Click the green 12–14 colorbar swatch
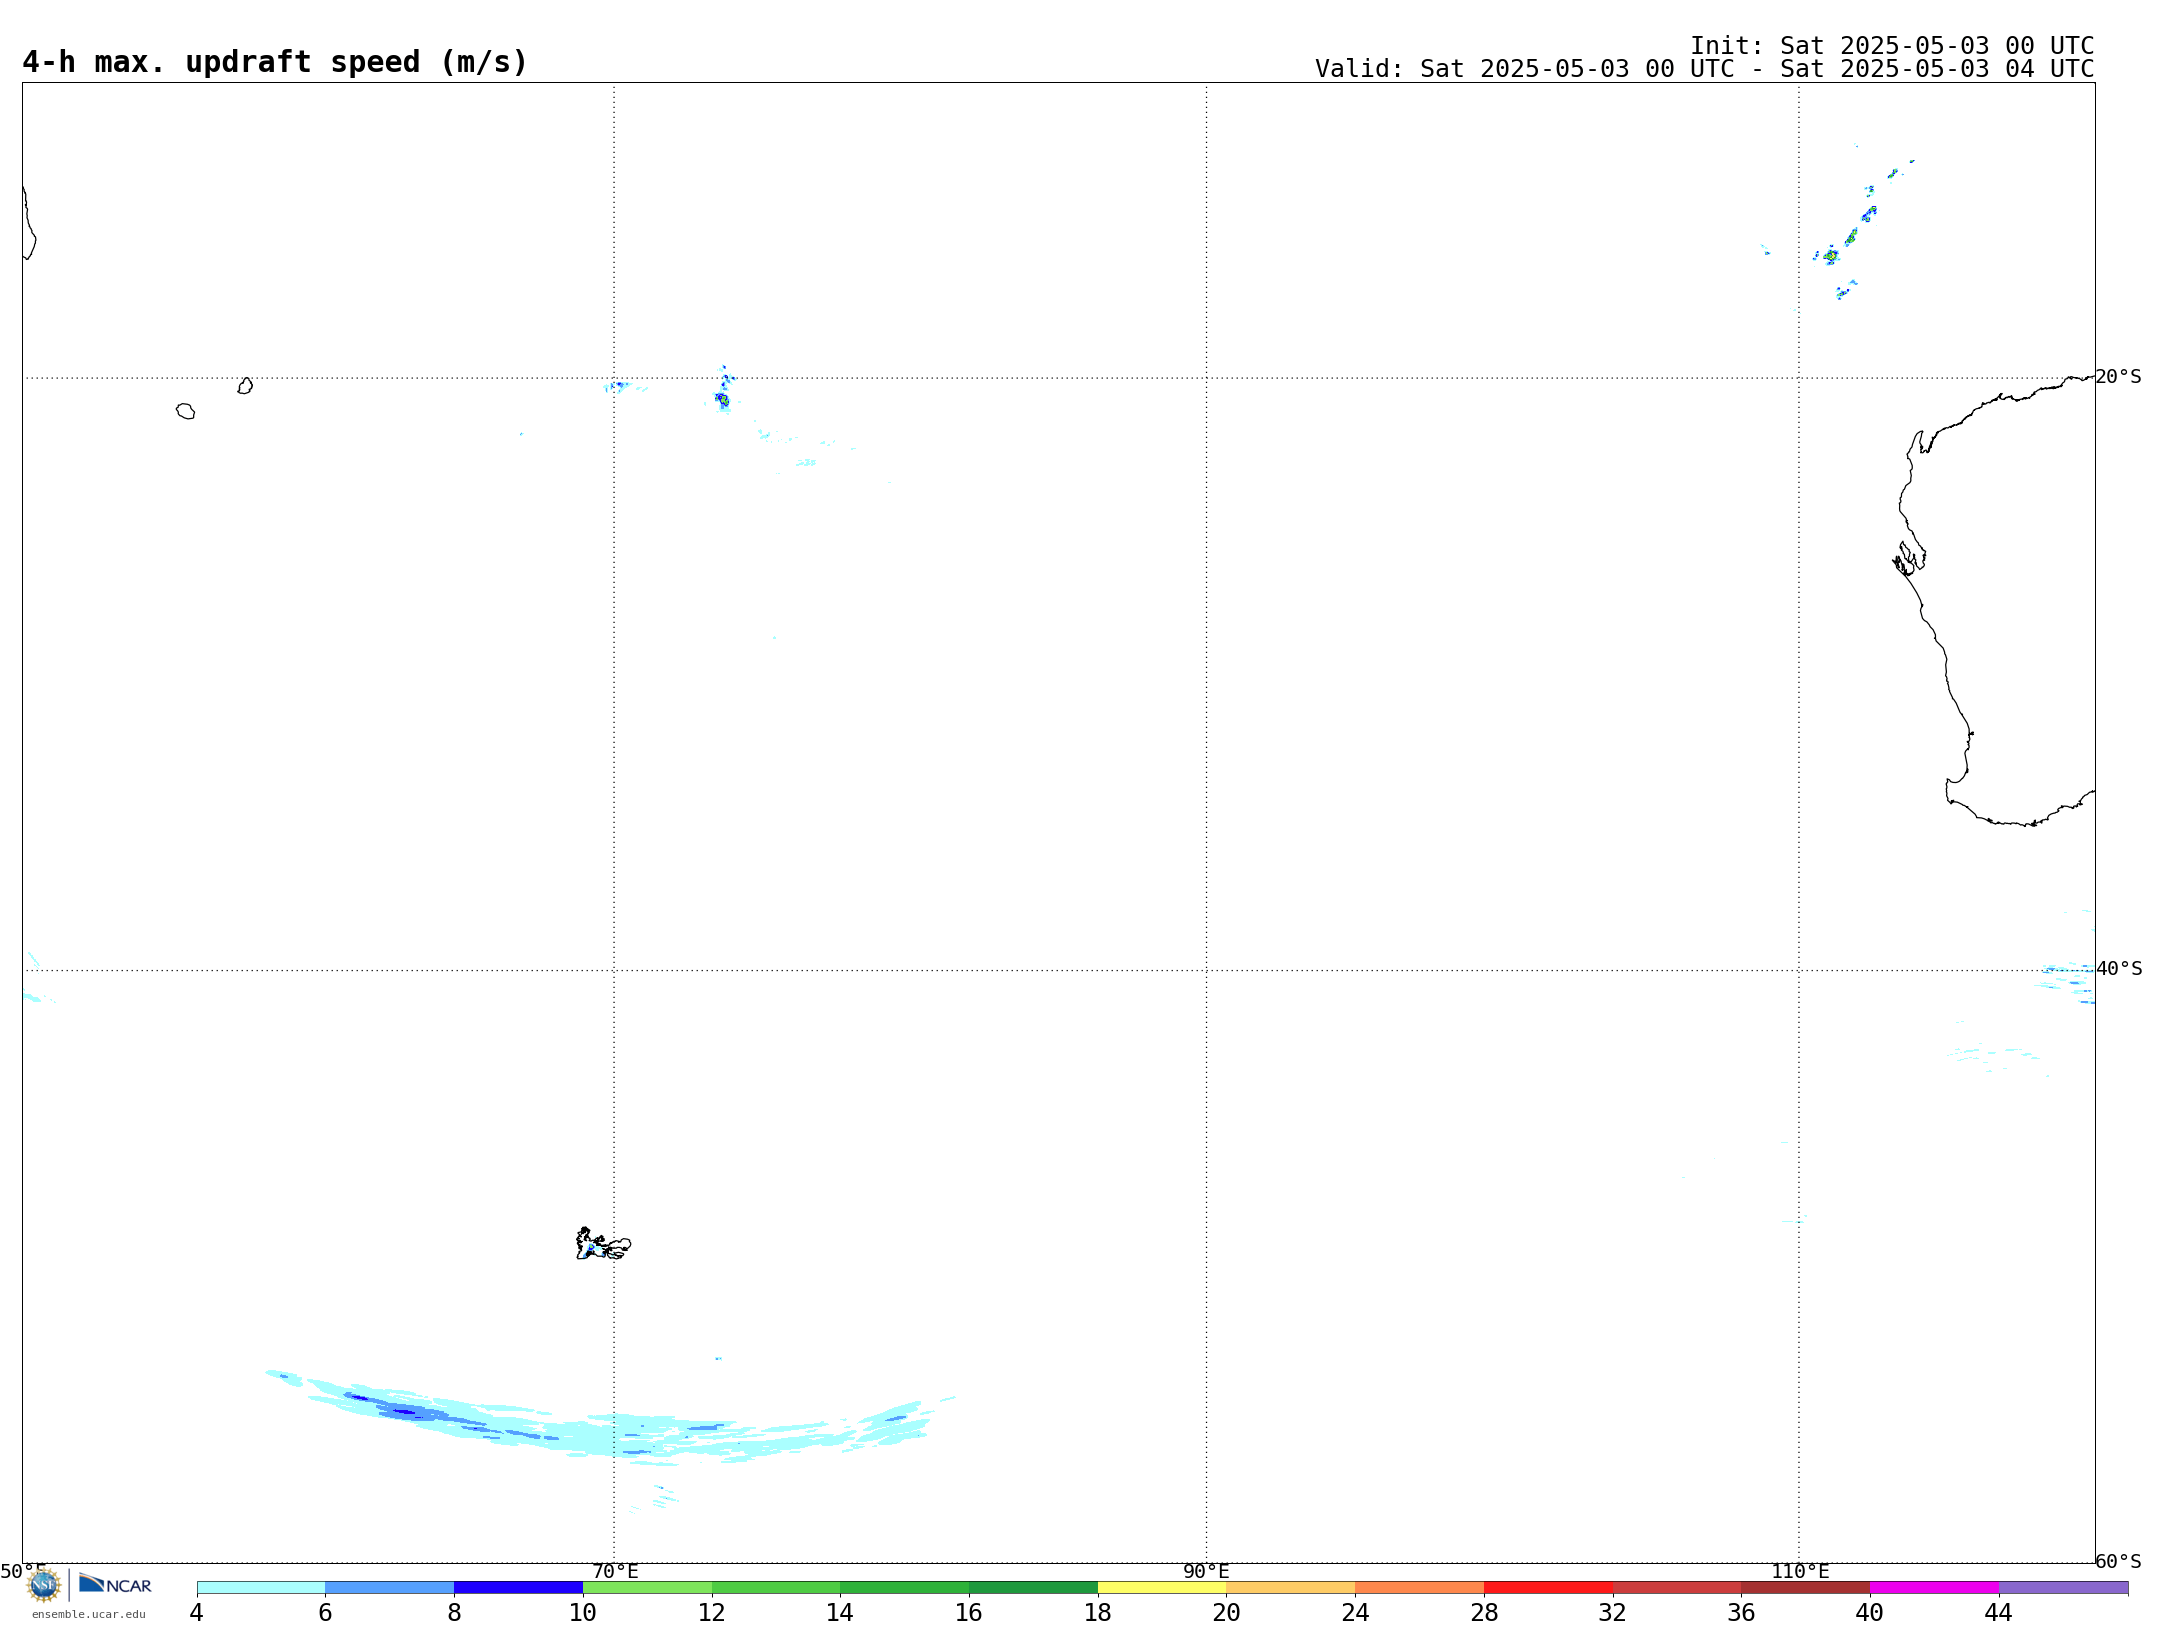Screen dimensions: 2160x1626 tap(776, 1588)
